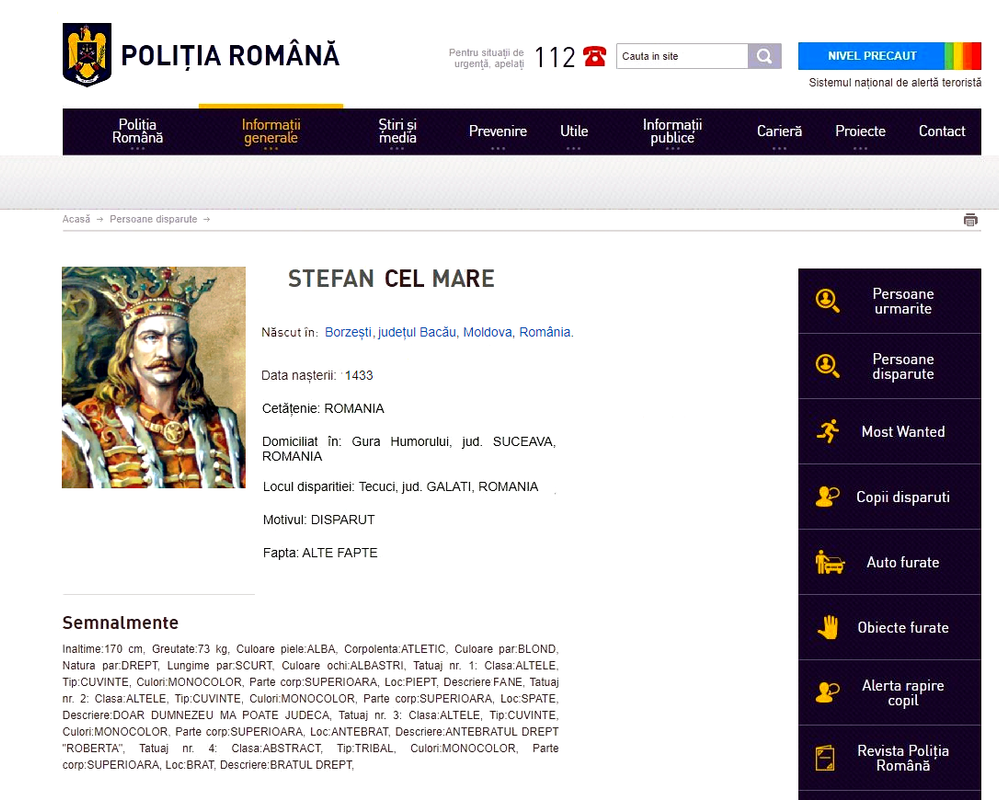
Task: Click the Most Wanted running man icon
Action: [828, 431]
